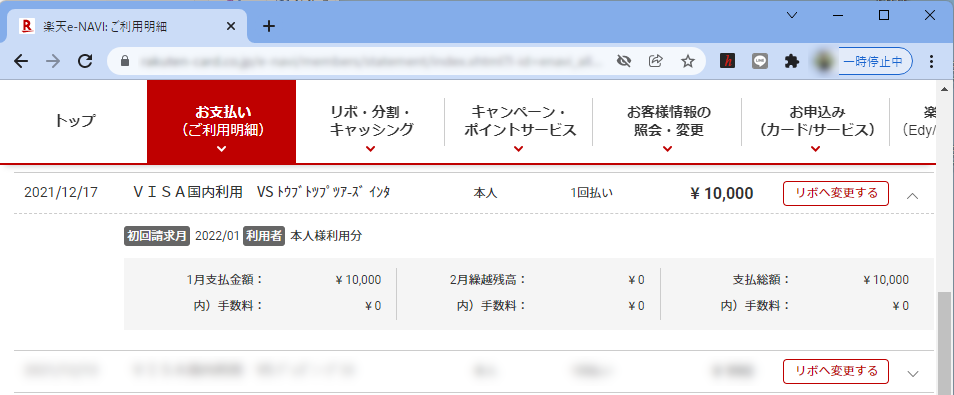Click the merchant text ＶＩＳＡ国内利用
Screen dimensions: 954x395
(x=187, y=192)
